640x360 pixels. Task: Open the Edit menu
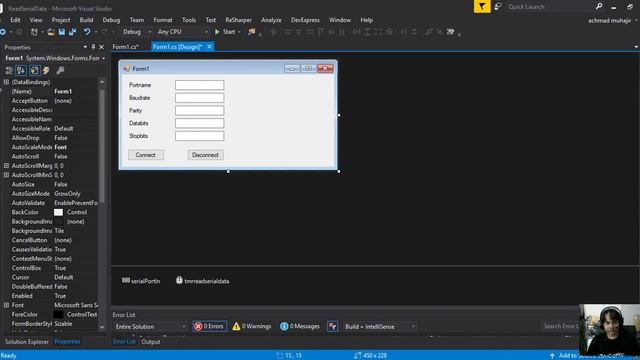click(x=15, y=20)
